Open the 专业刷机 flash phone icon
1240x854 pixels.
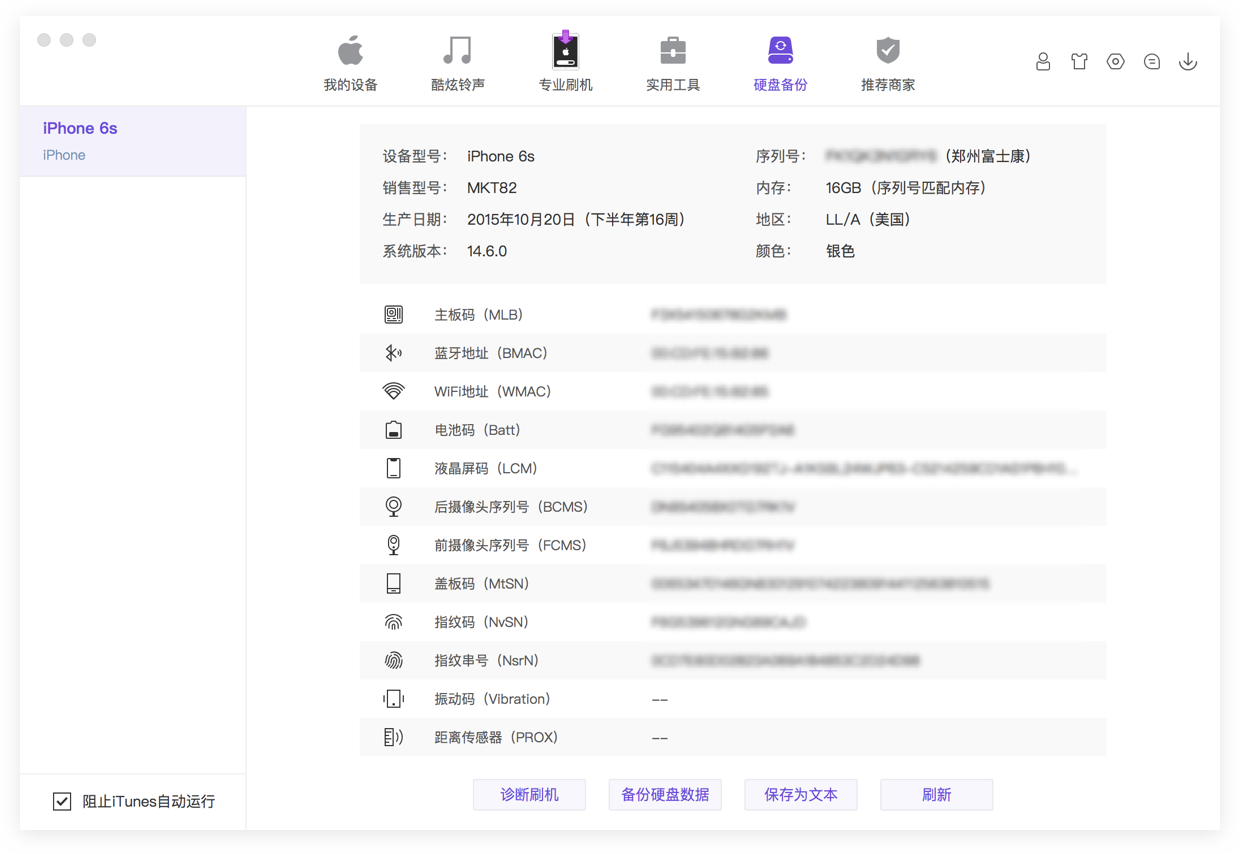pos(565,49)
